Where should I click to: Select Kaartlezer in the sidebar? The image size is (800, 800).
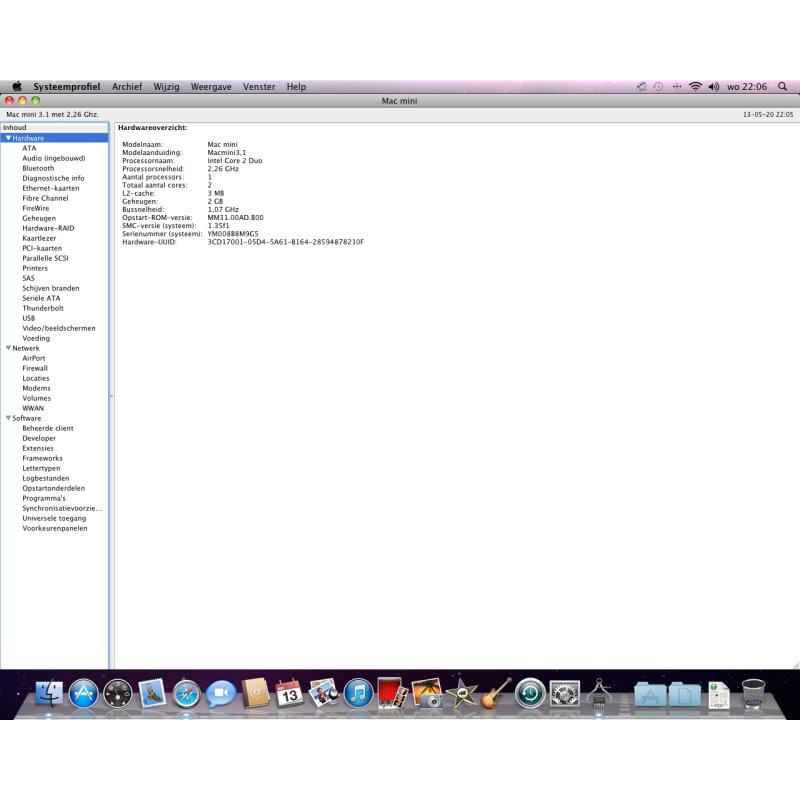[x=39, y=238]
